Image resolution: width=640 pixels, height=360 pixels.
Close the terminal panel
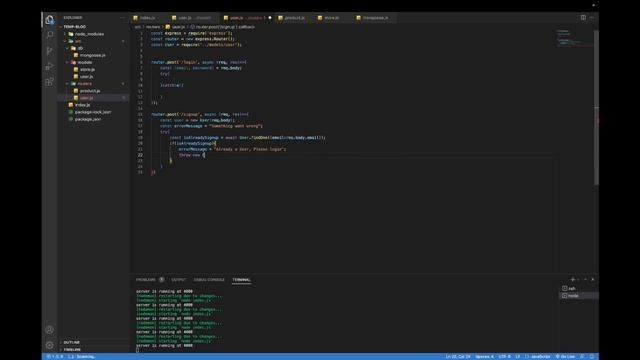[593, 280]
